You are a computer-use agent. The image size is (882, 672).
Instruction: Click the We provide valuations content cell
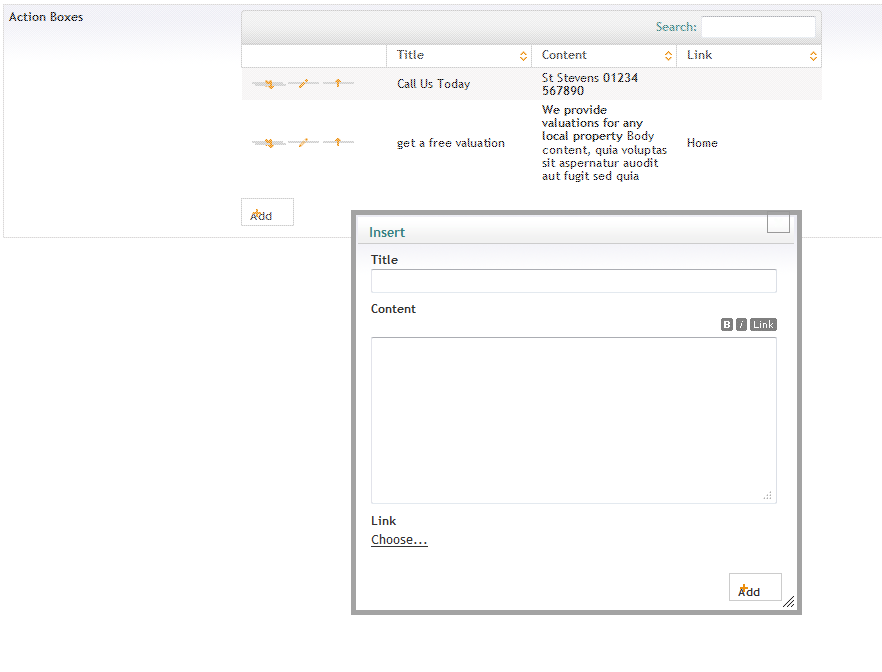click(x=605, y=143)
